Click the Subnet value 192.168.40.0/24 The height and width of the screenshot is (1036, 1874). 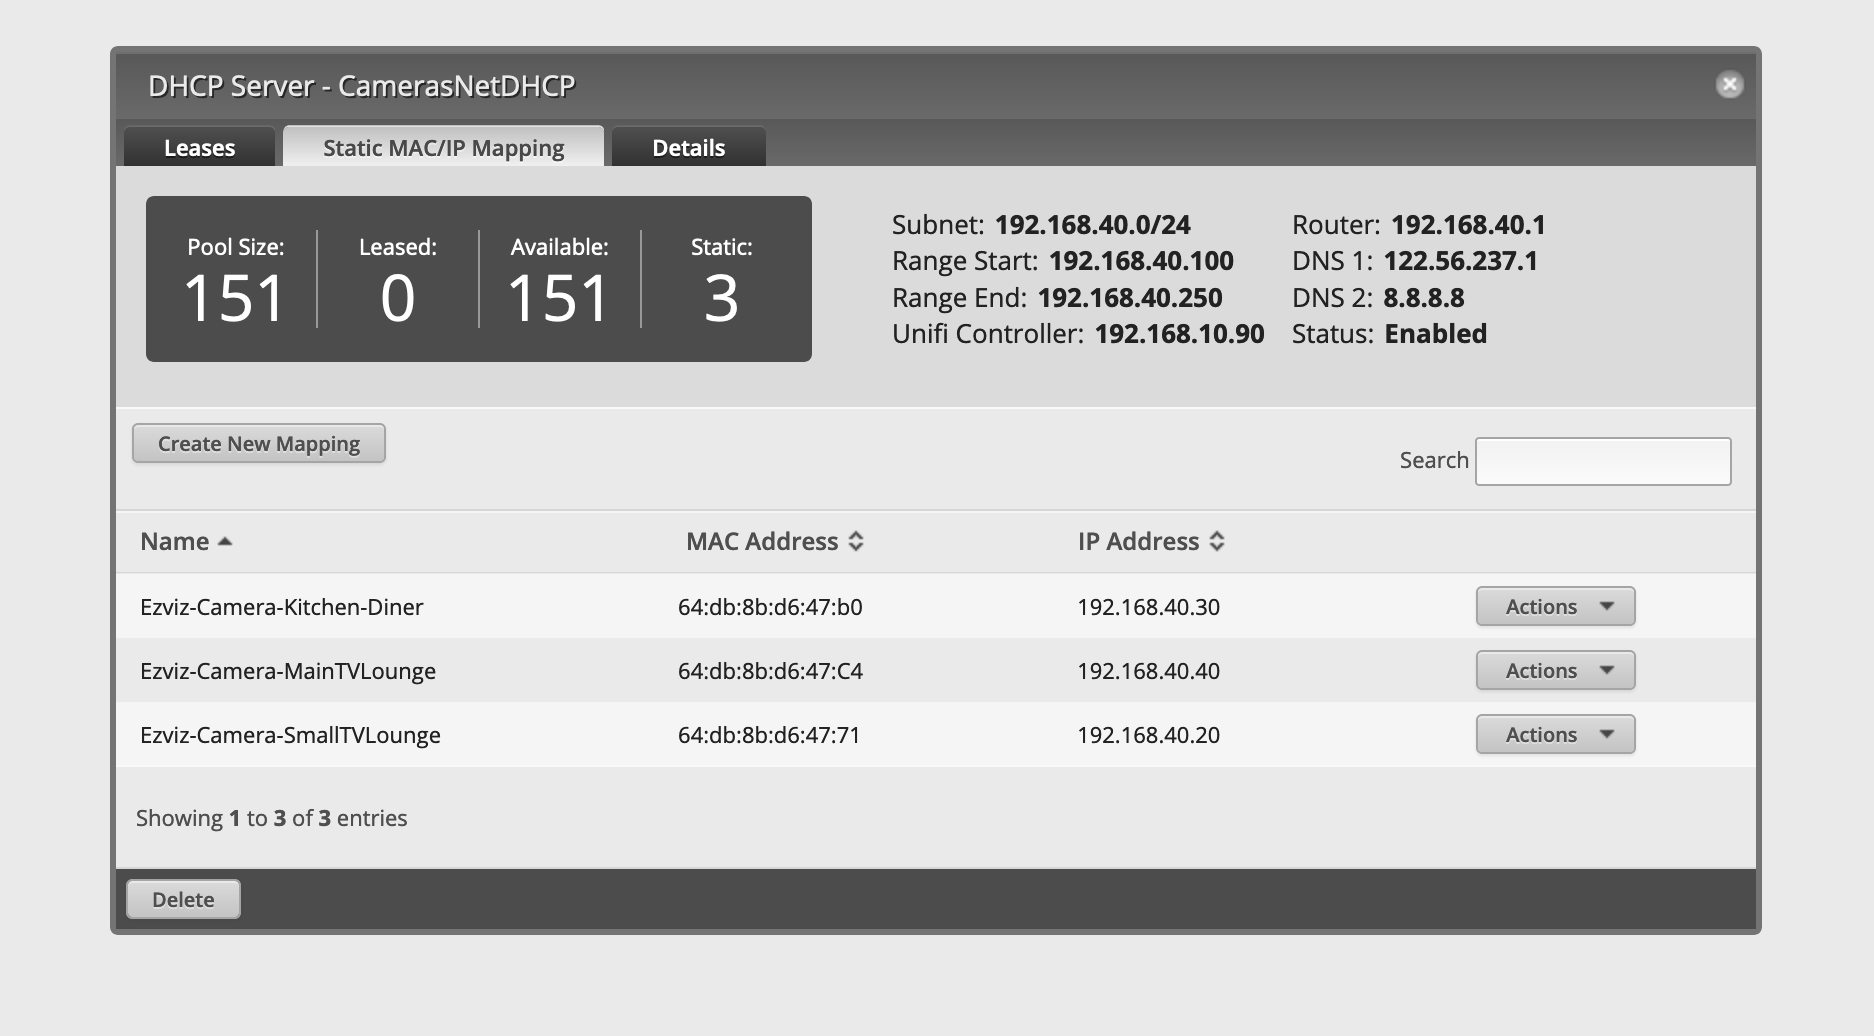point(1093,225)
